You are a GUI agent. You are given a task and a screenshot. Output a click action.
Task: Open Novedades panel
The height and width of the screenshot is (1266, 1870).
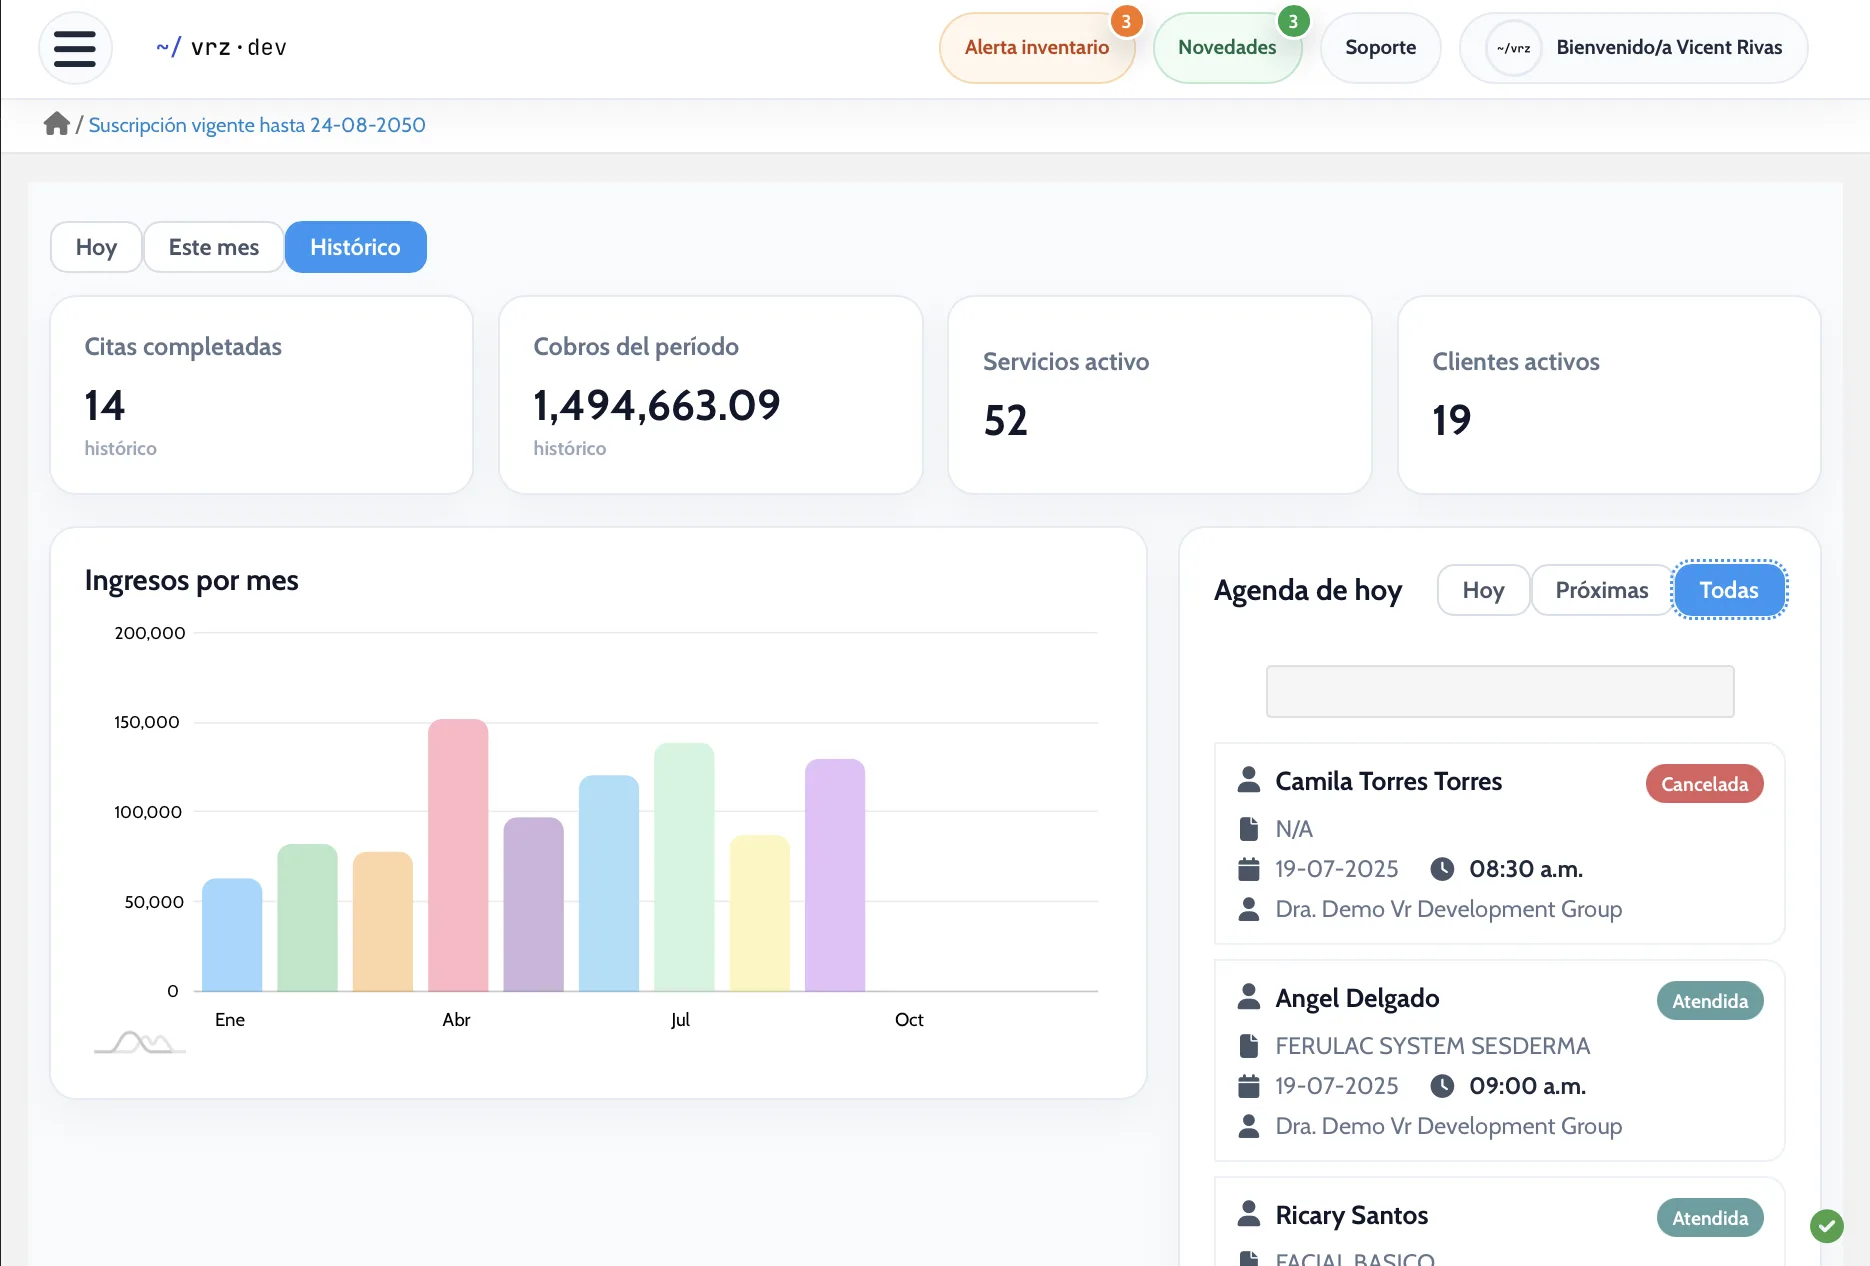[1227, 48]
